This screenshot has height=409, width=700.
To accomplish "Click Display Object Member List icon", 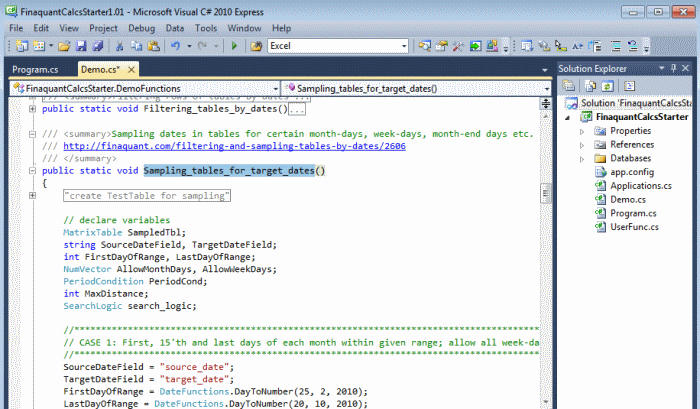I will point(527,46).
